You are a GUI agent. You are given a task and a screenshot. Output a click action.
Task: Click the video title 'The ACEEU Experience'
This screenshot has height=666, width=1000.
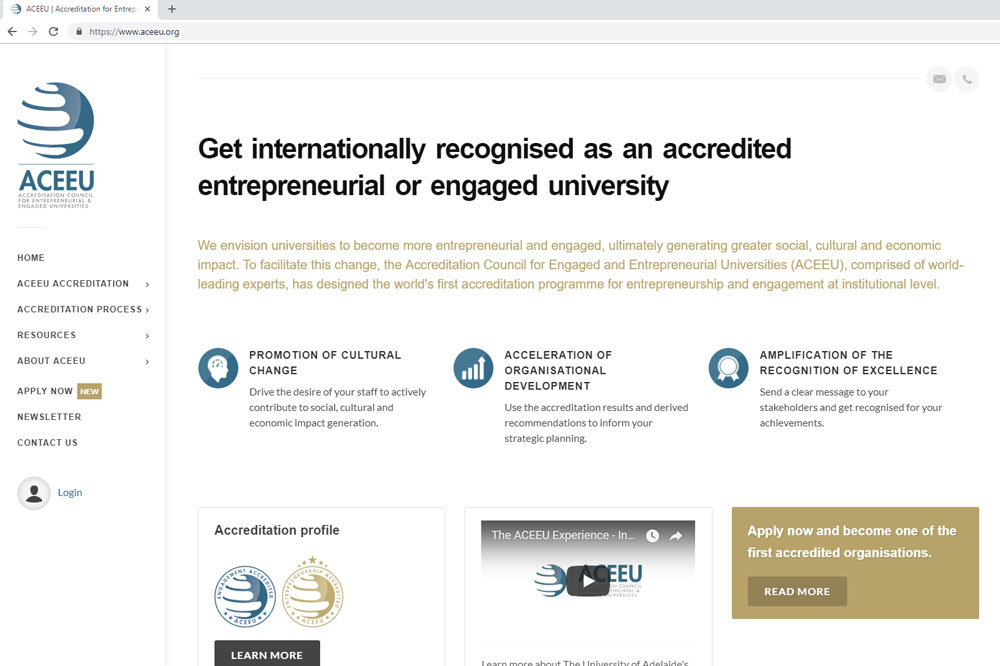click(x=563, y=535)
